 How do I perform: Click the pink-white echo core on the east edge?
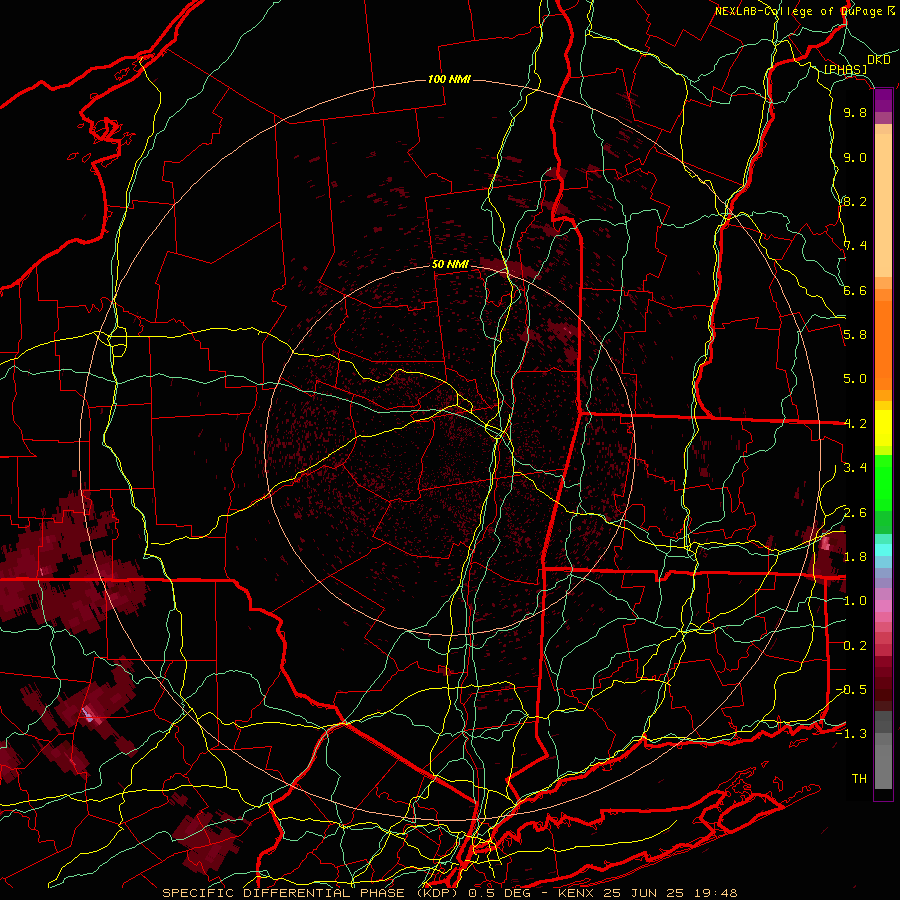click(x=826, y=543)
